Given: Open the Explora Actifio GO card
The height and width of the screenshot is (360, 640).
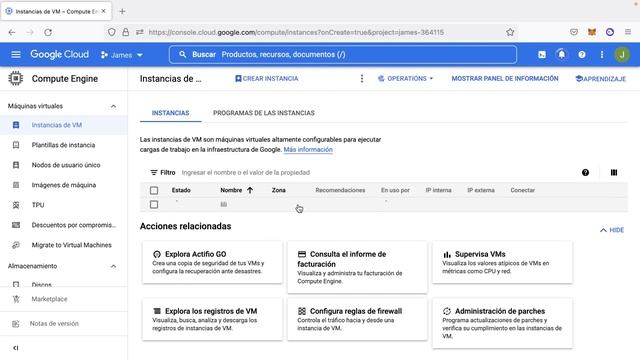Looking at the screenshot, I should tap(212, 262).
